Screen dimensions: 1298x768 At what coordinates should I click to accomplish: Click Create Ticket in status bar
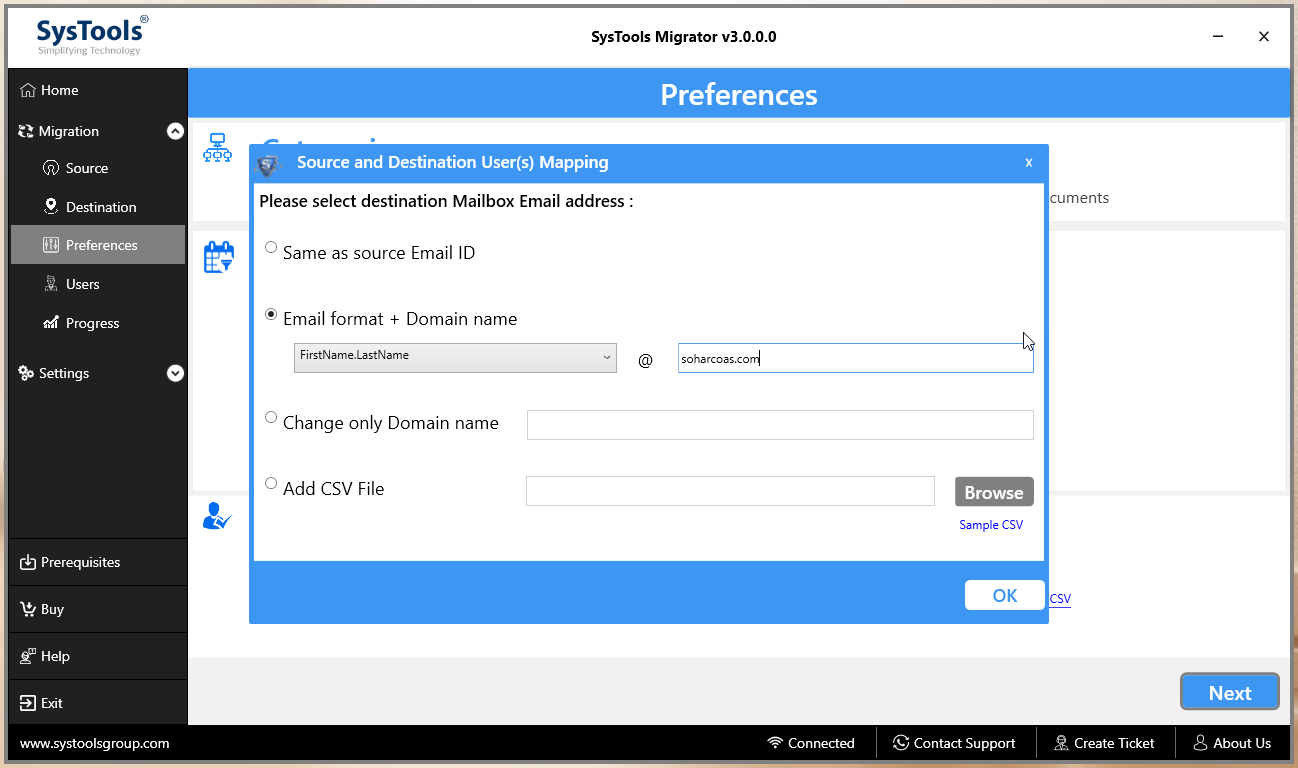point(1103,743)
